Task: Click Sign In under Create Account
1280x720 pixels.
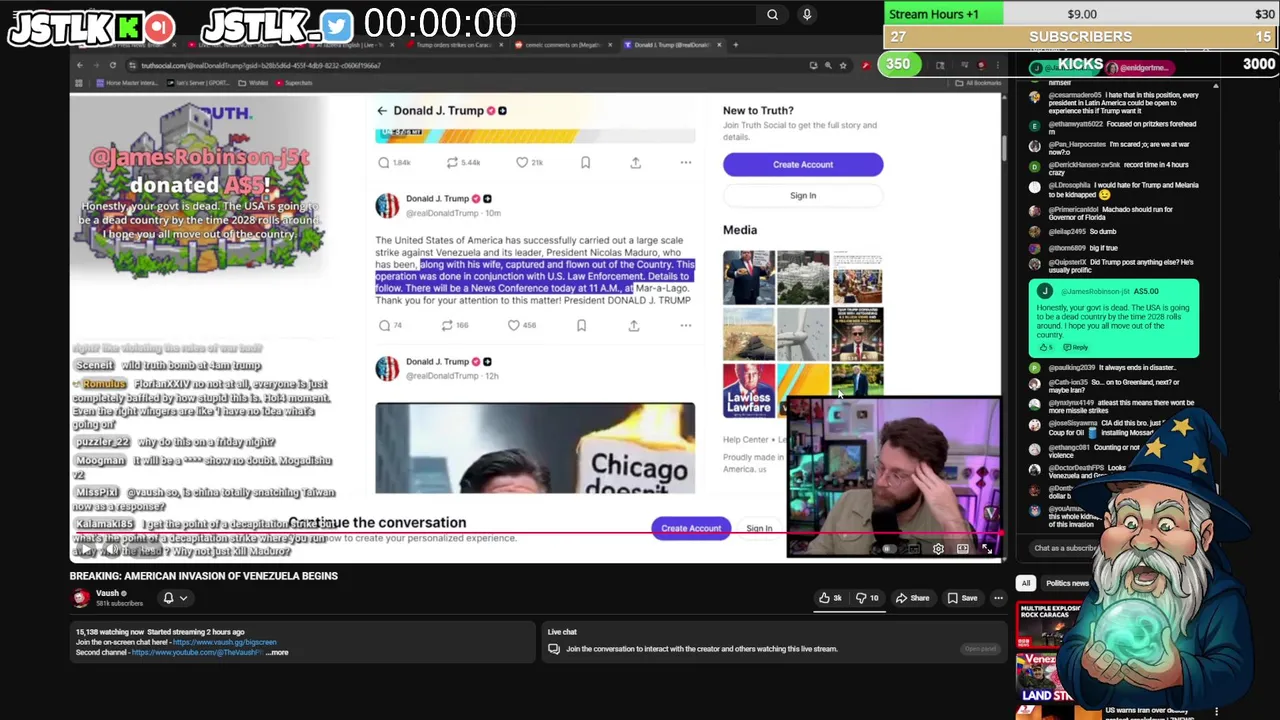Action: point(803,196)
